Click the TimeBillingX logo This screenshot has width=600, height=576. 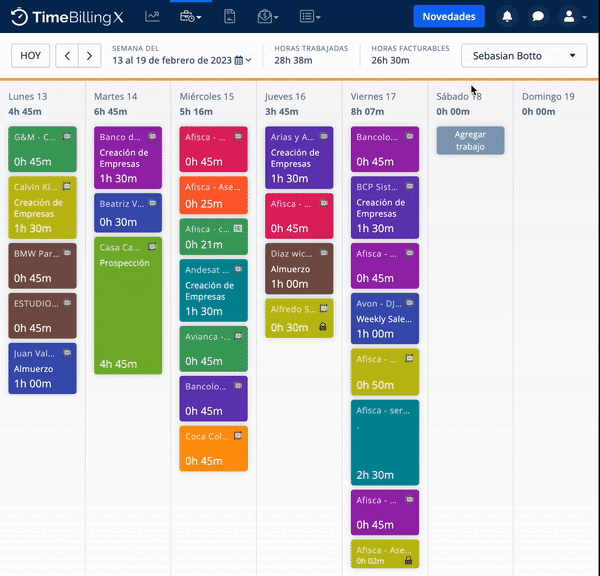tap(67, 17)
